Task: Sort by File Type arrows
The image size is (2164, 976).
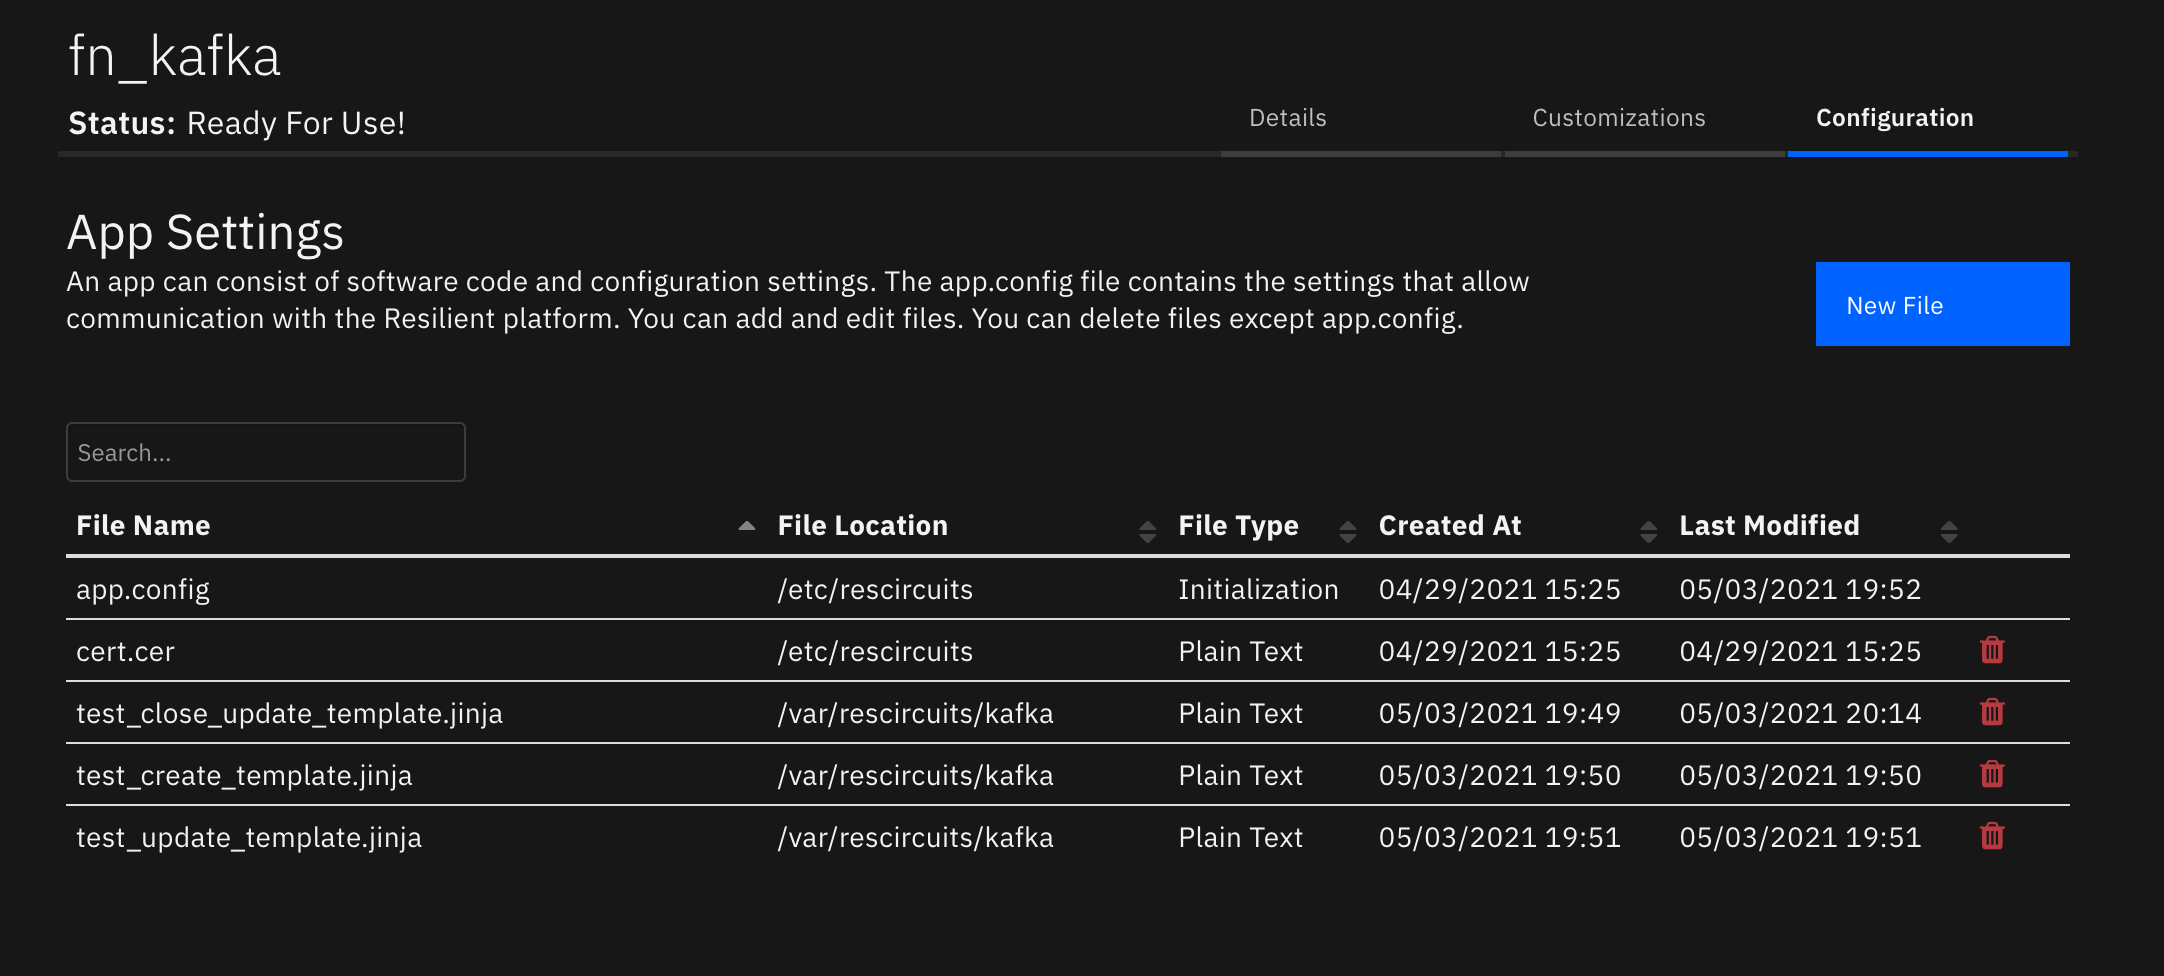Action: pos(1348,531)
